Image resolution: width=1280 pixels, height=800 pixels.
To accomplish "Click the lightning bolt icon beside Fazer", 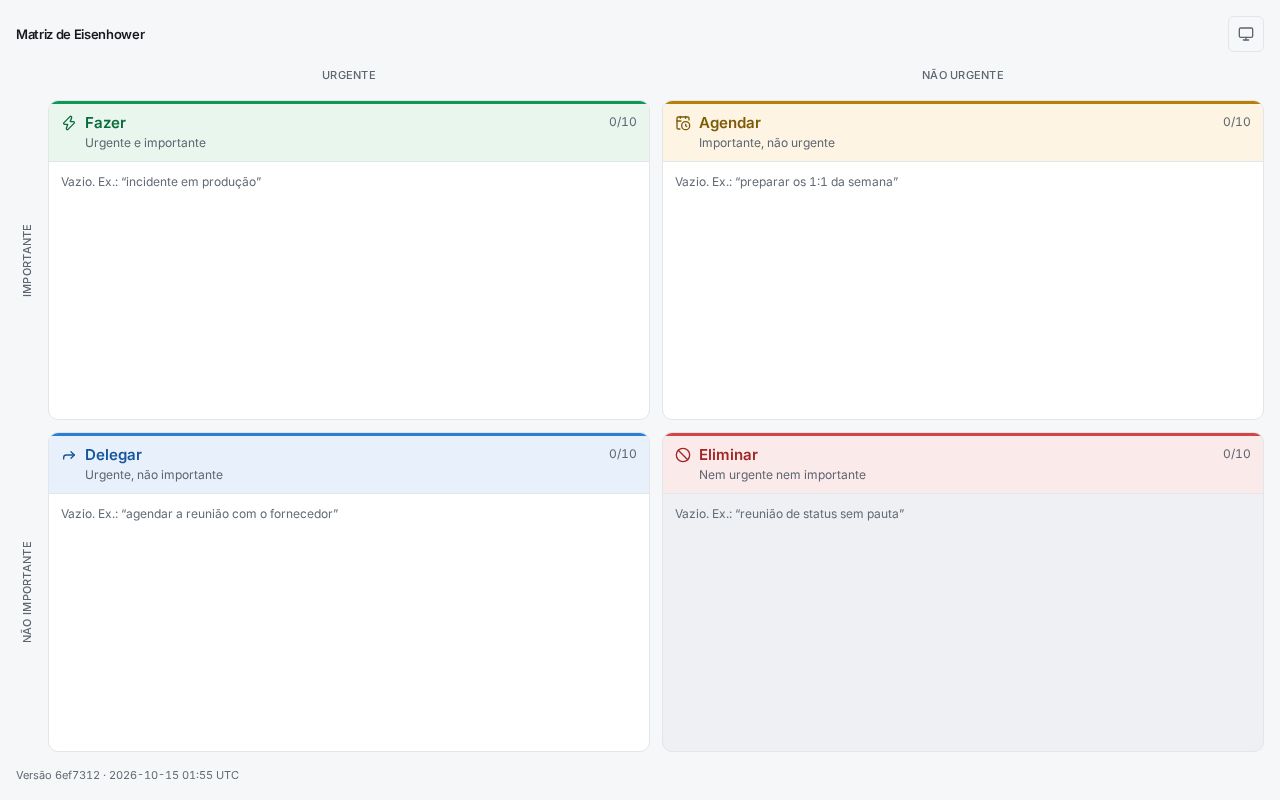I will 69,123.
